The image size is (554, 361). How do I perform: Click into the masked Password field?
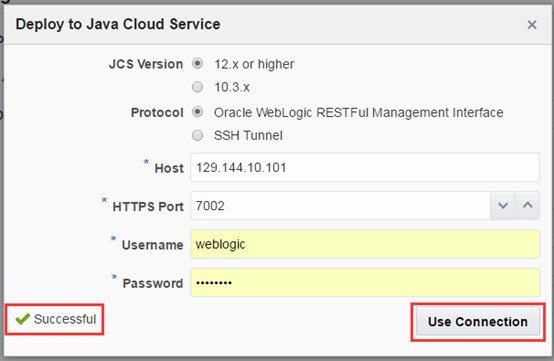coord(365,282)
